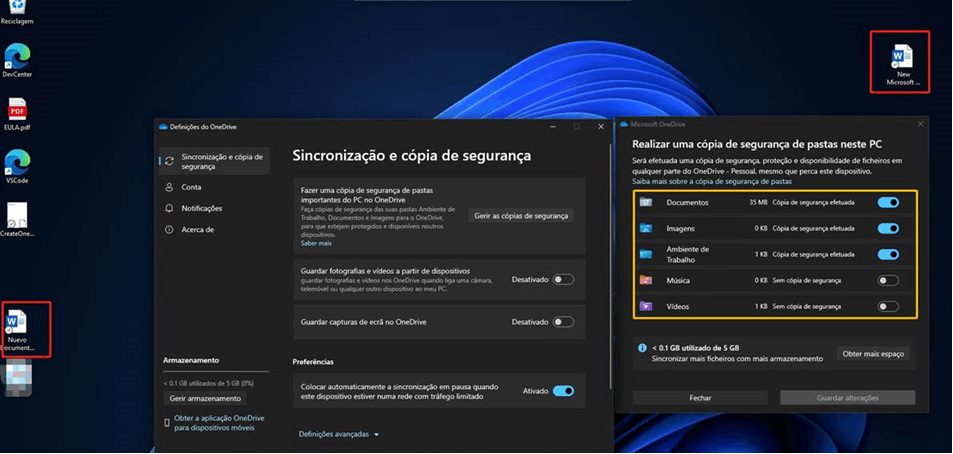This screenshot has height=454, width=953.
Task: Click the blurred desktop icon below Nuevo Document
Action: [x=17, y=380]
